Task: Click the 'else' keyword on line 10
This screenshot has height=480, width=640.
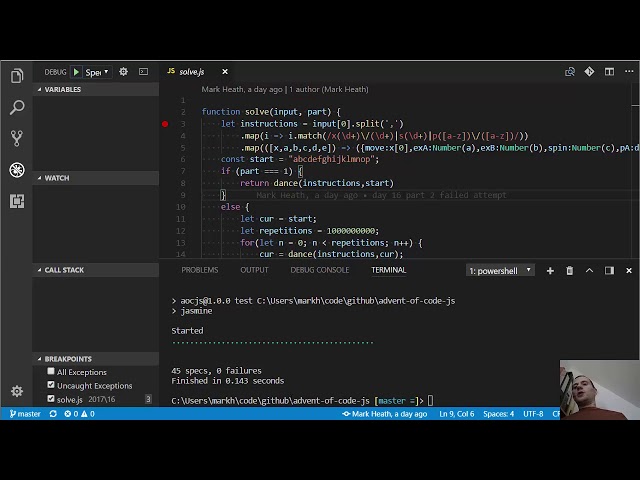Action: pyautogui.click(x=230, y=207)
